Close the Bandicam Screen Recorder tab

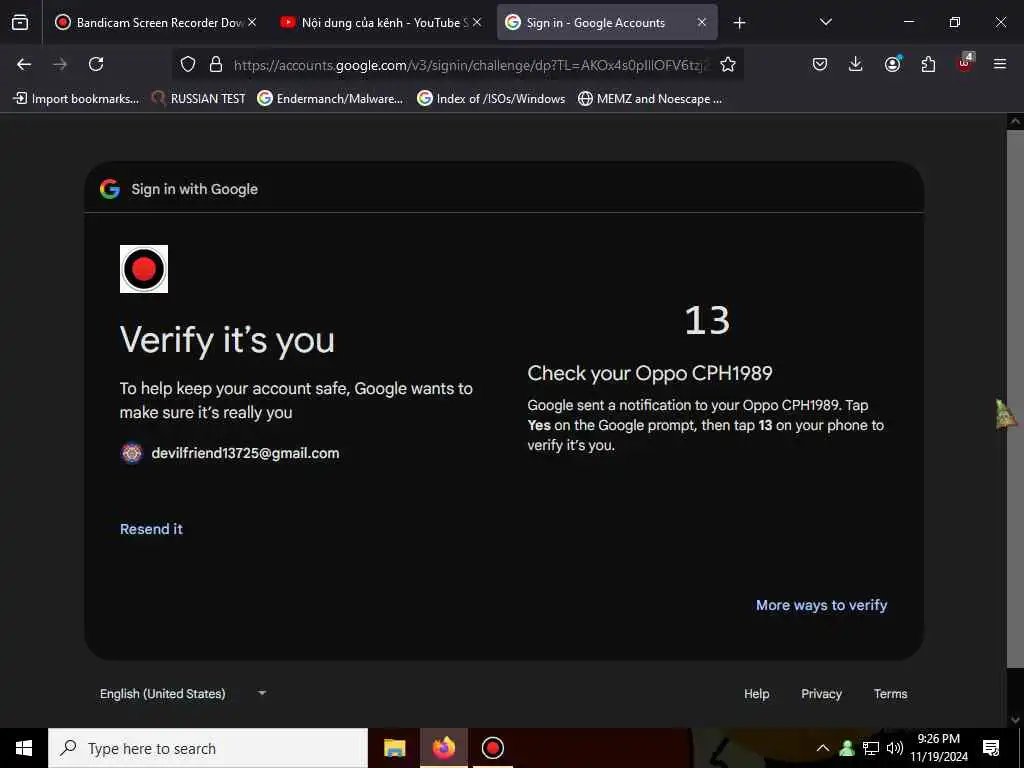pos(252,22)
